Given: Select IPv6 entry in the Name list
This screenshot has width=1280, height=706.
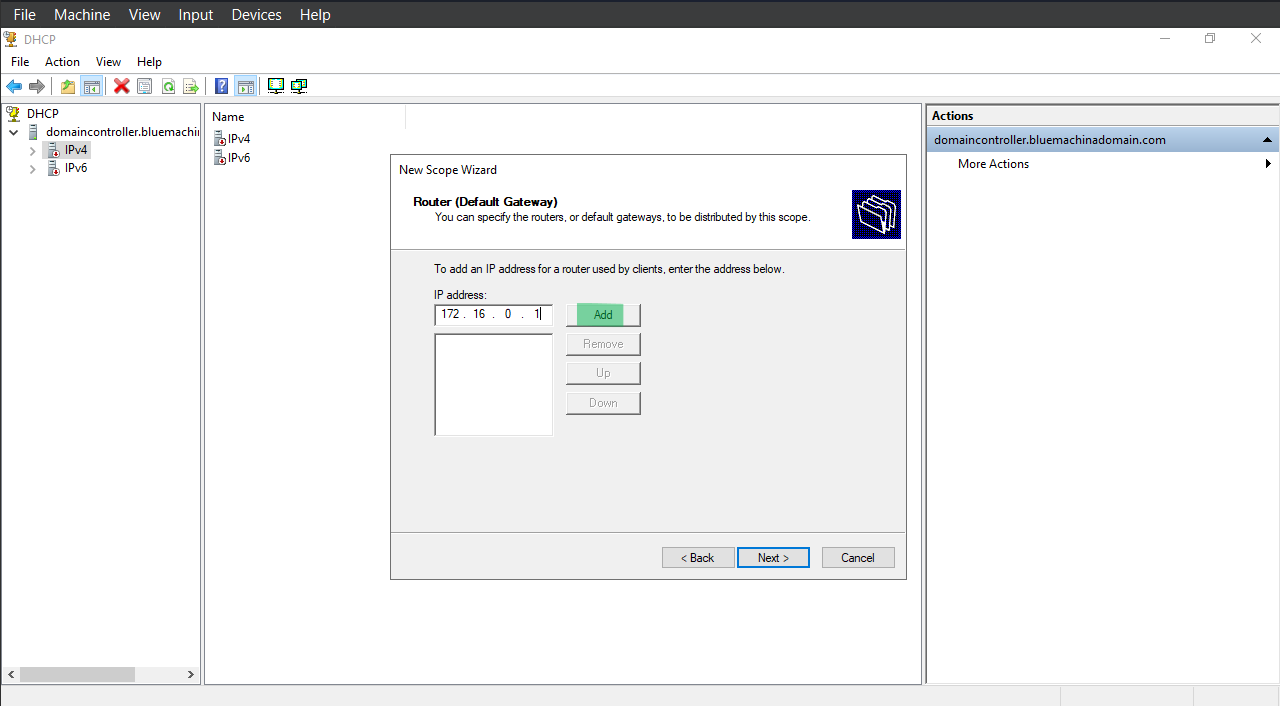Looking at the screenshot, I should tap(239, 158).
